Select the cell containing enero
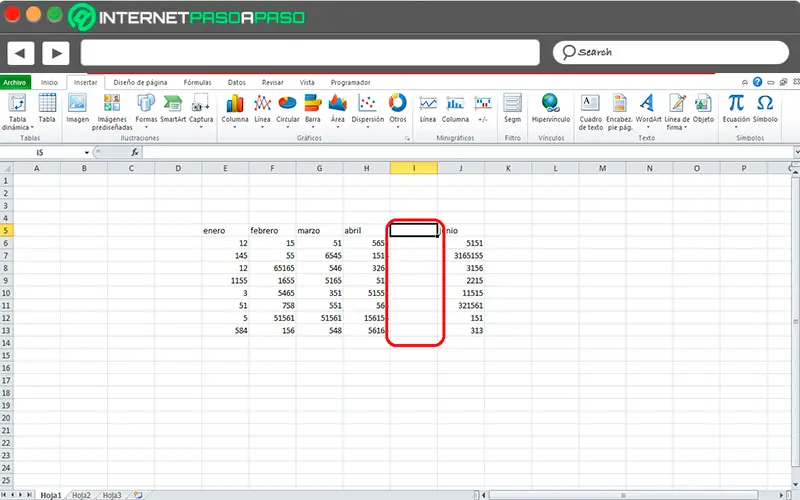 point(225,231)
